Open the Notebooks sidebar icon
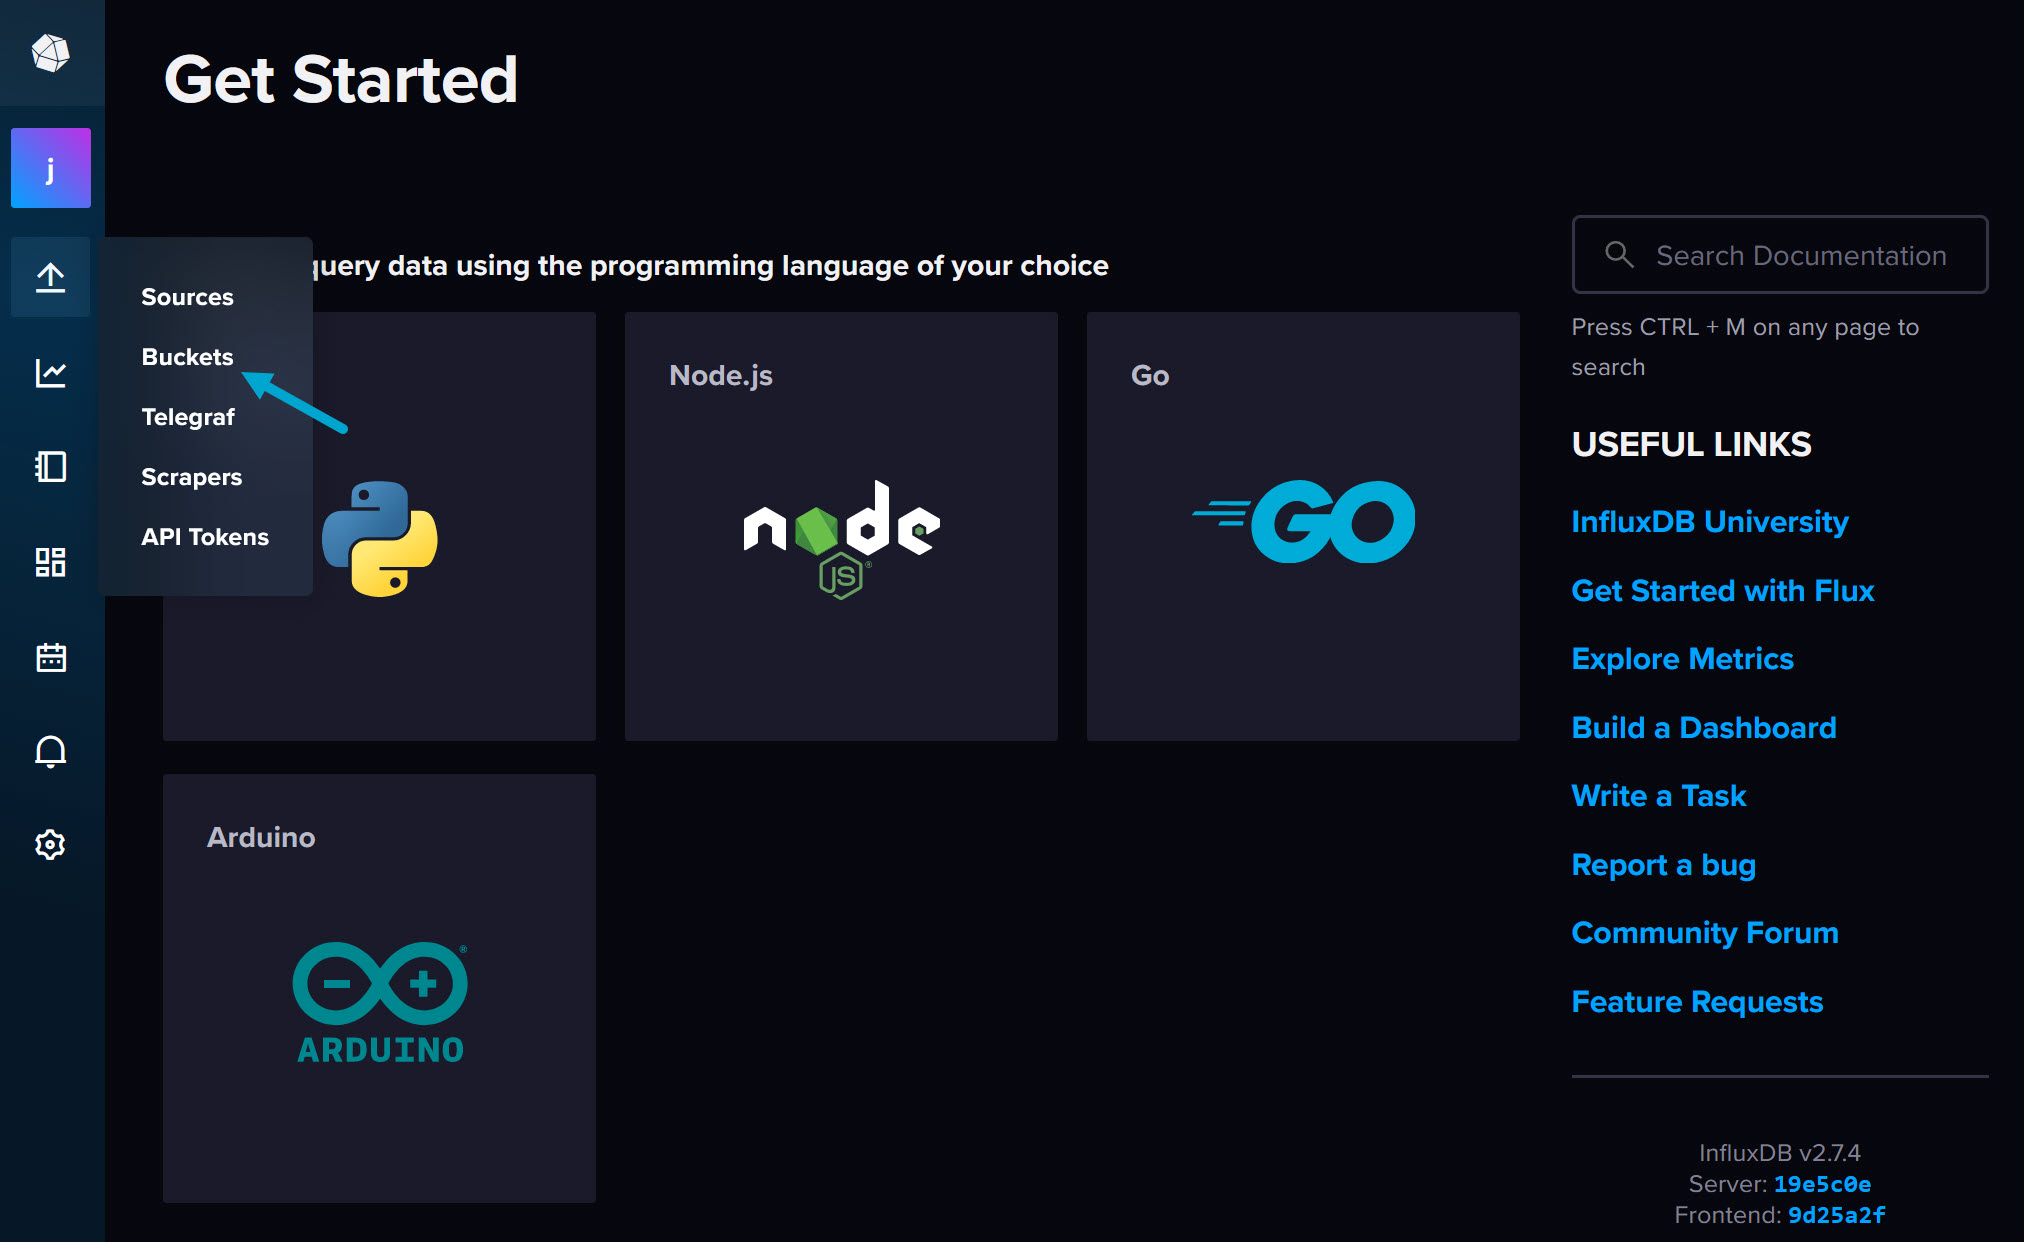Viewport: 2024px width, 1242px height. (50, 467)
